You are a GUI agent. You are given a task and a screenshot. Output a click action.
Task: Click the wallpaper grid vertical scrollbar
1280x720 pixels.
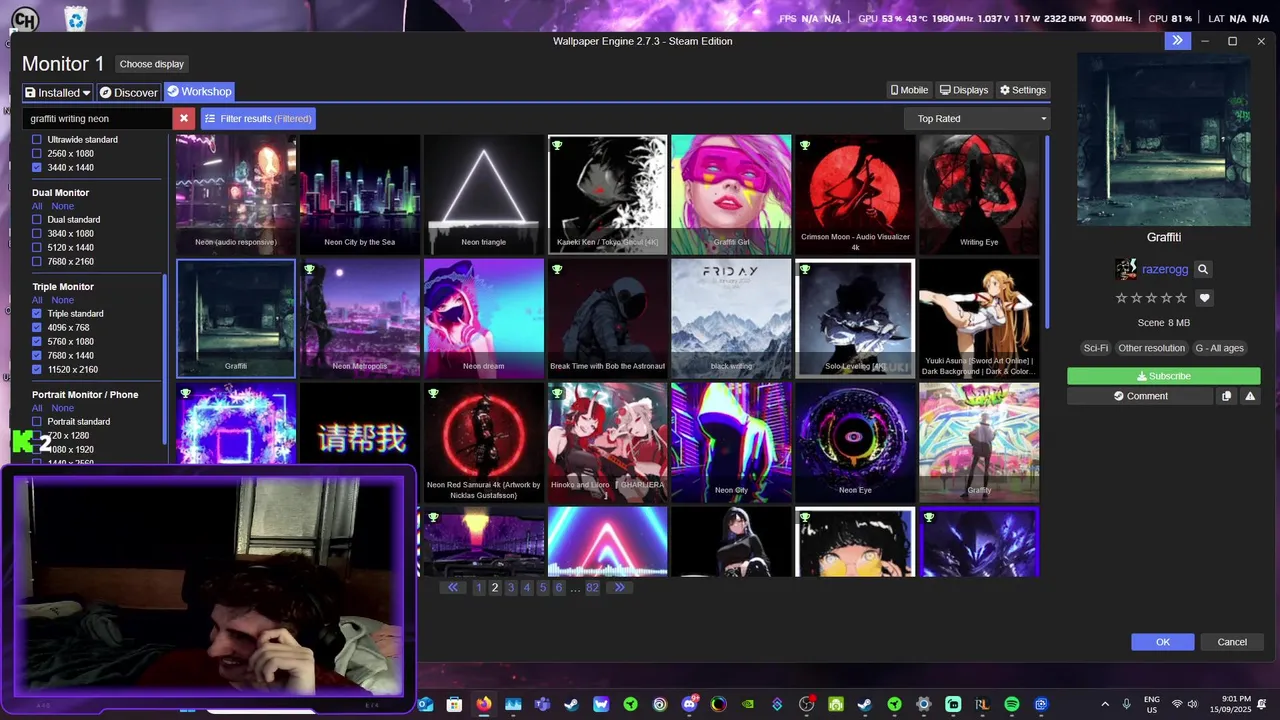point(1047,232)
